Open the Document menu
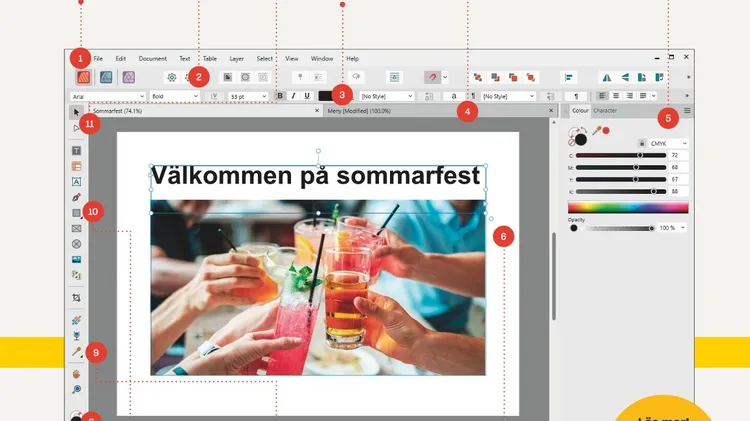The width and height of the screenshot is (750, 421). [x=153, y=58]
